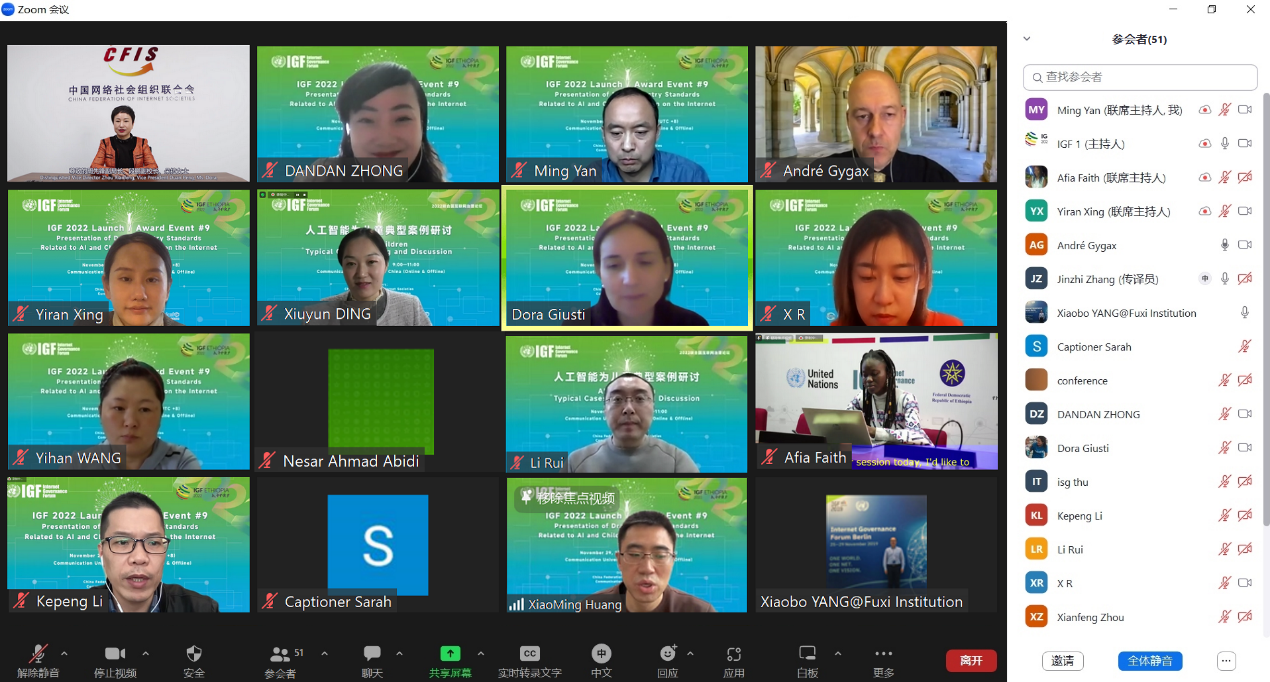
Task: Open the Reactions (回应) smiley icon
Action: [x=668, y=654]
